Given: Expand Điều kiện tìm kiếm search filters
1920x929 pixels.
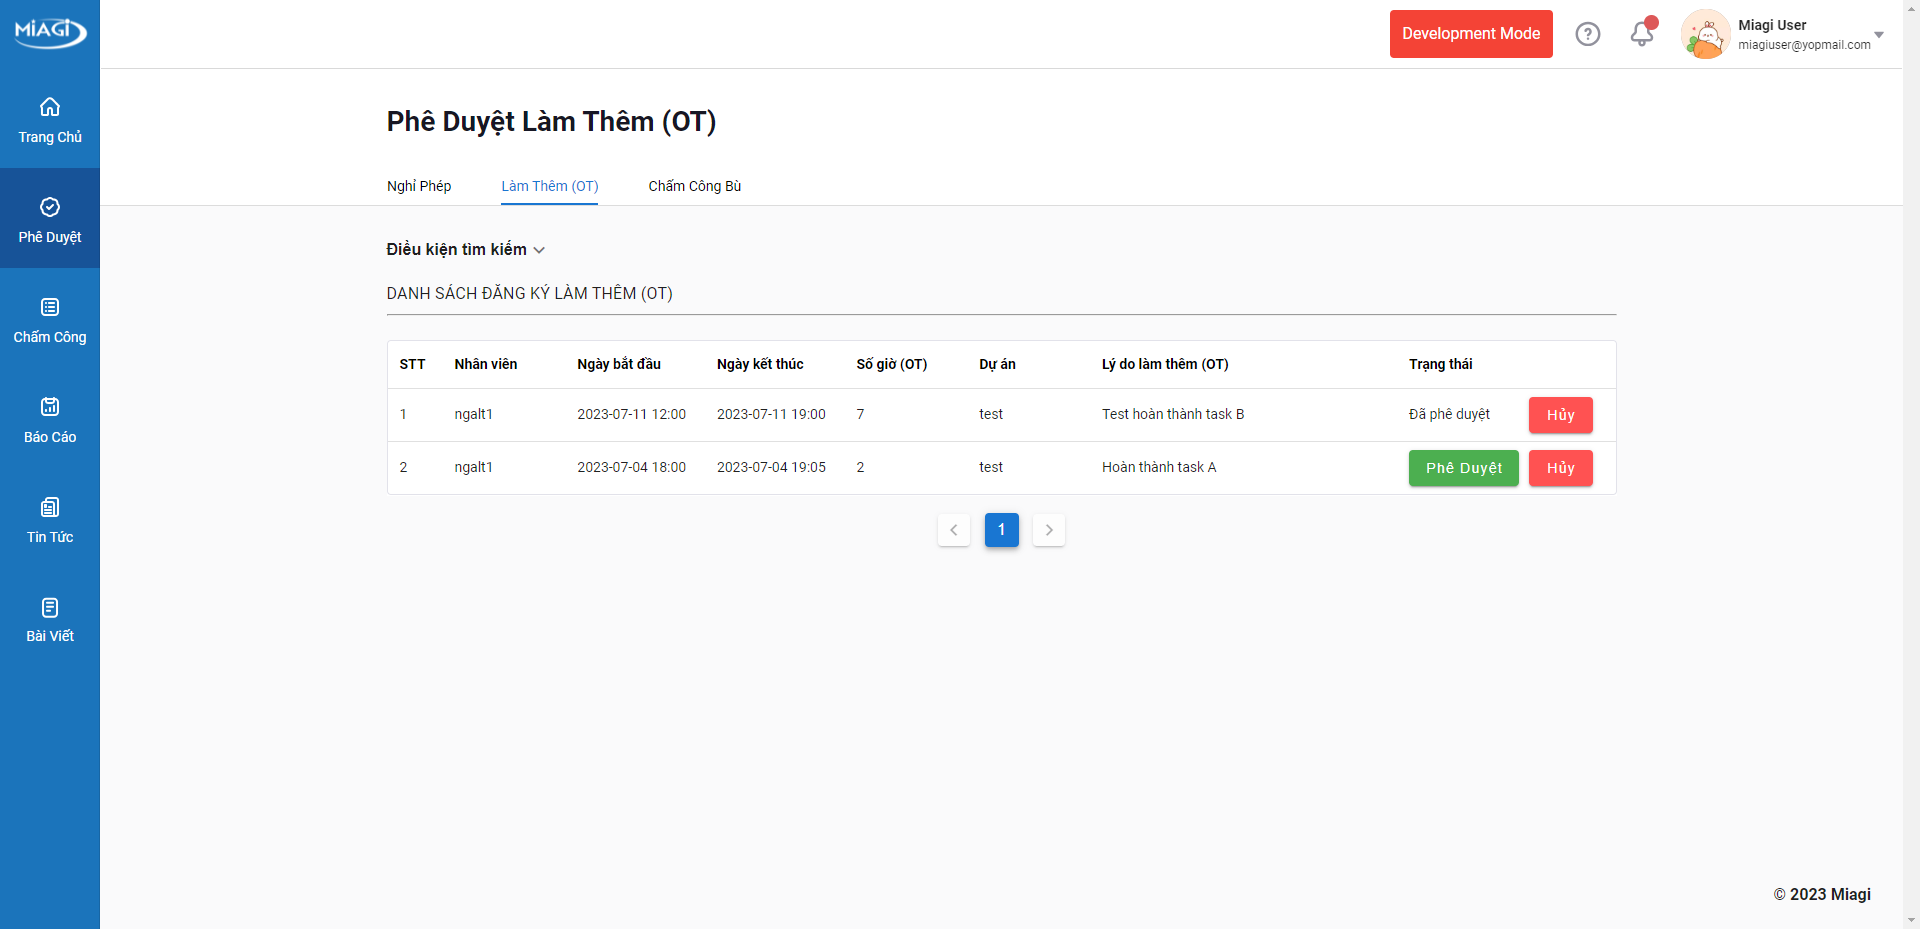Looking at the screenshot, I should pos(465,250).
